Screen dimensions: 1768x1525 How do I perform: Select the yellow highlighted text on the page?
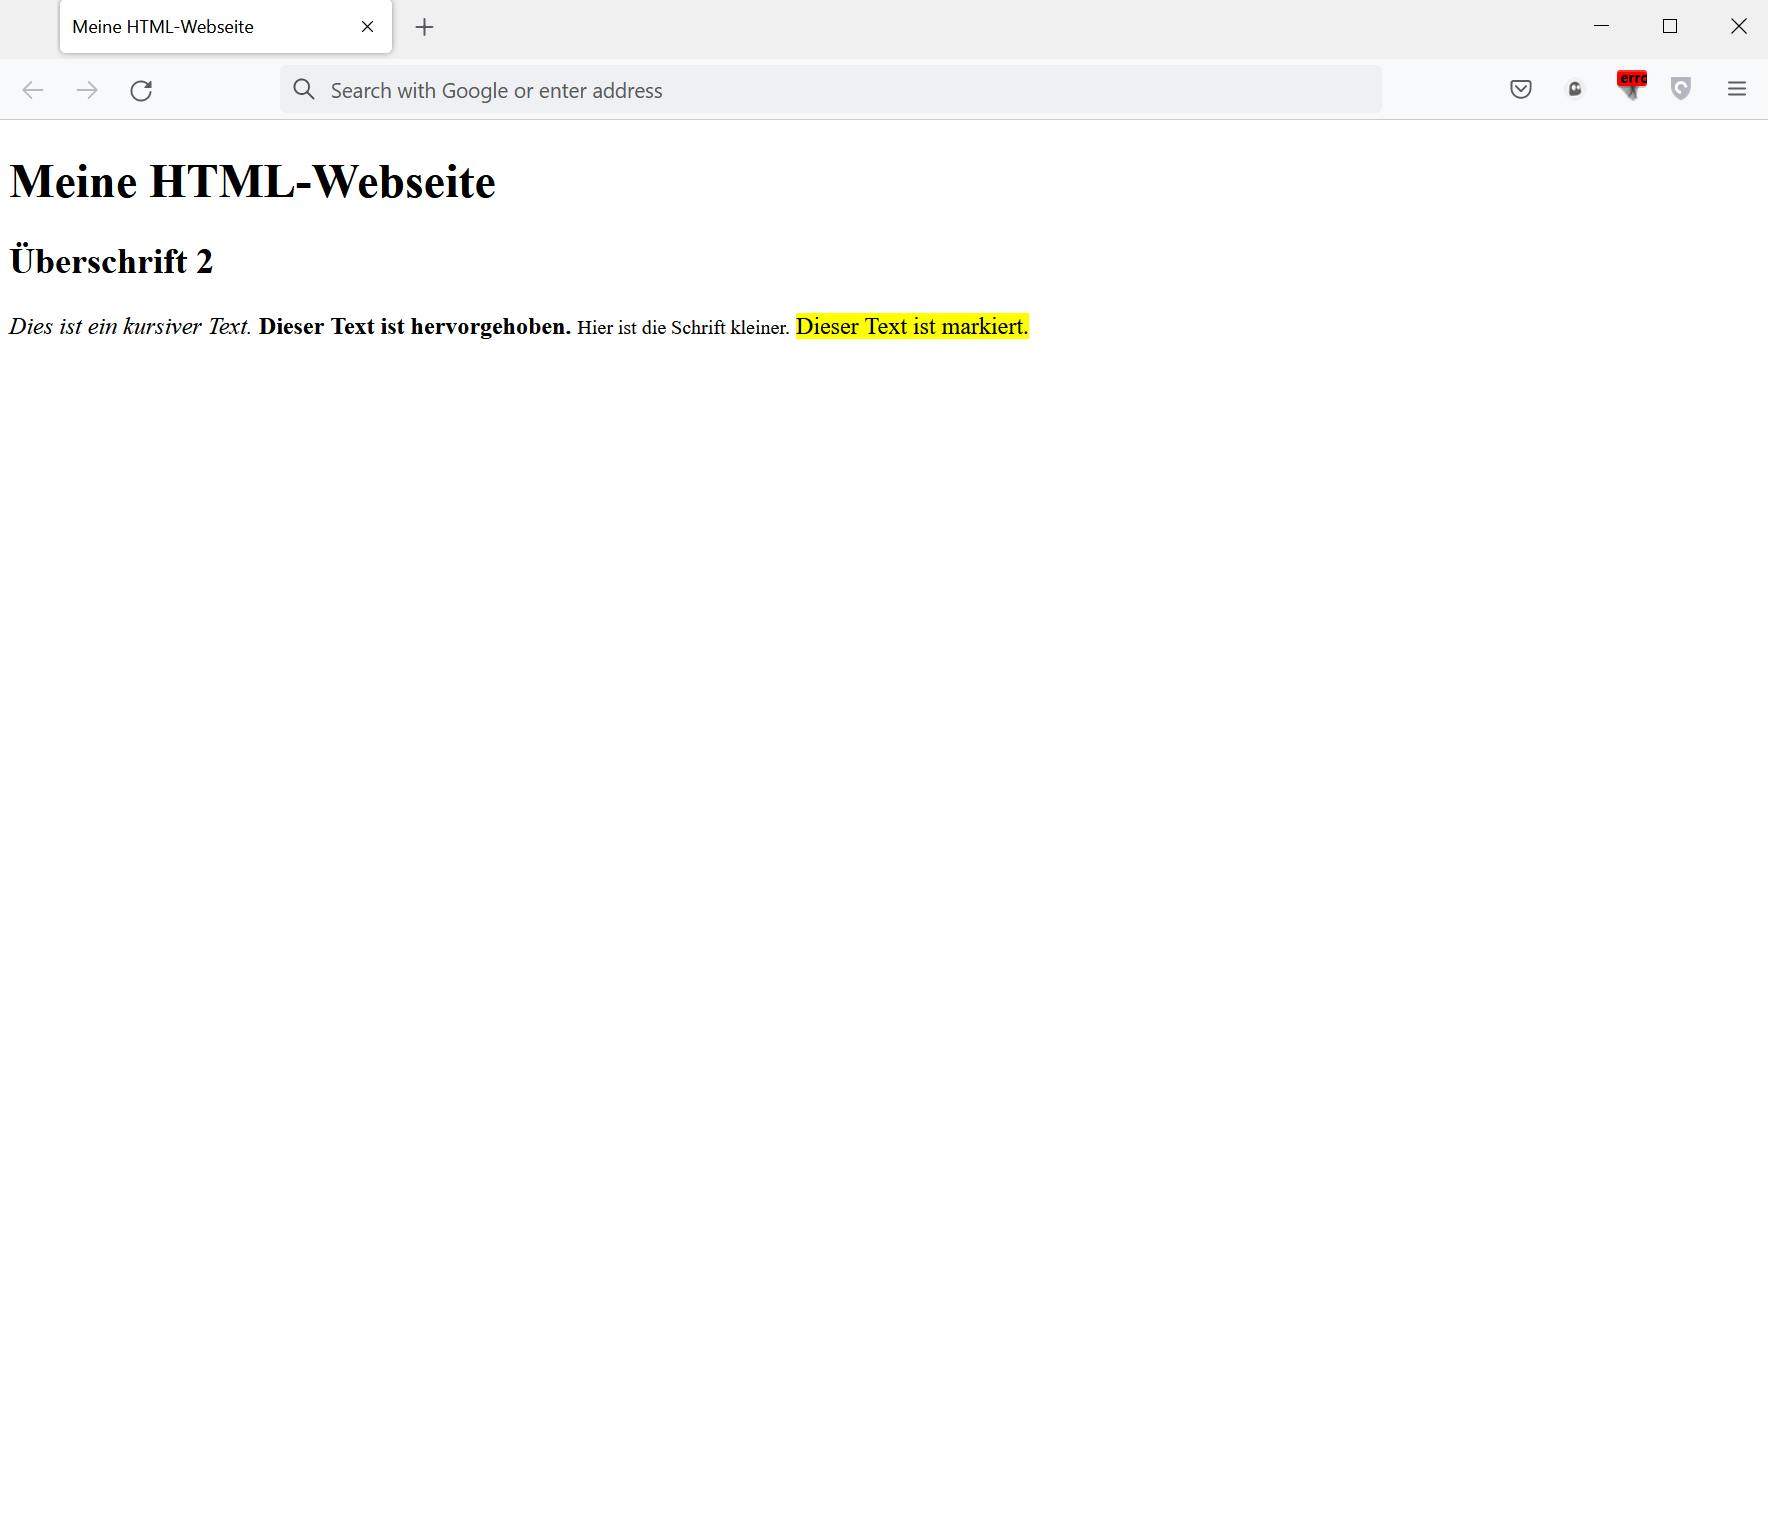tap(911, 326)
